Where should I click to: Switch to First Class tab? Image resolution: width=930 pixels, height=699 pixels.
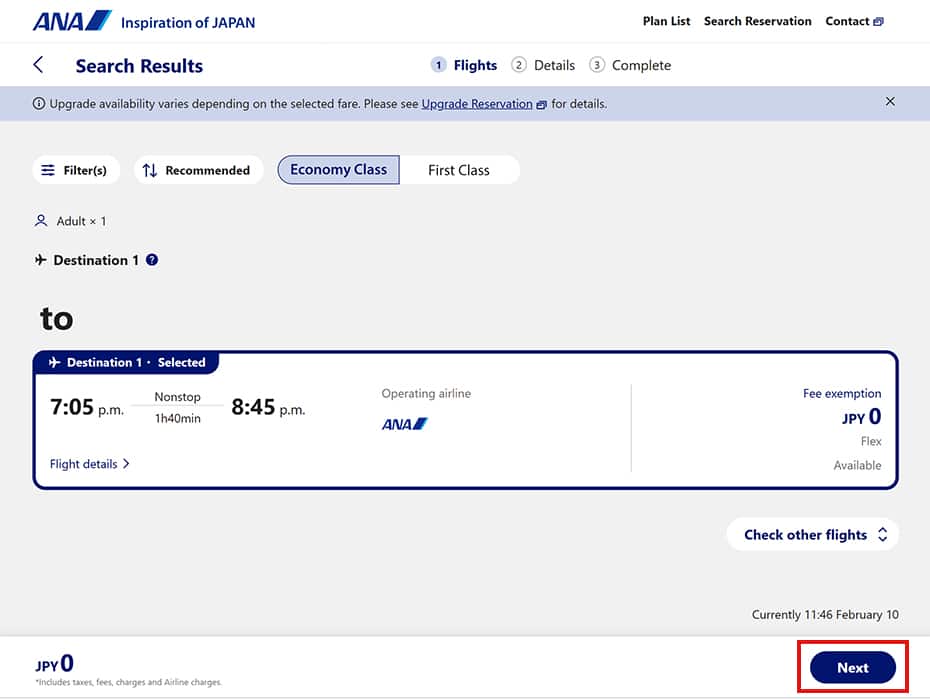point(459,170)
